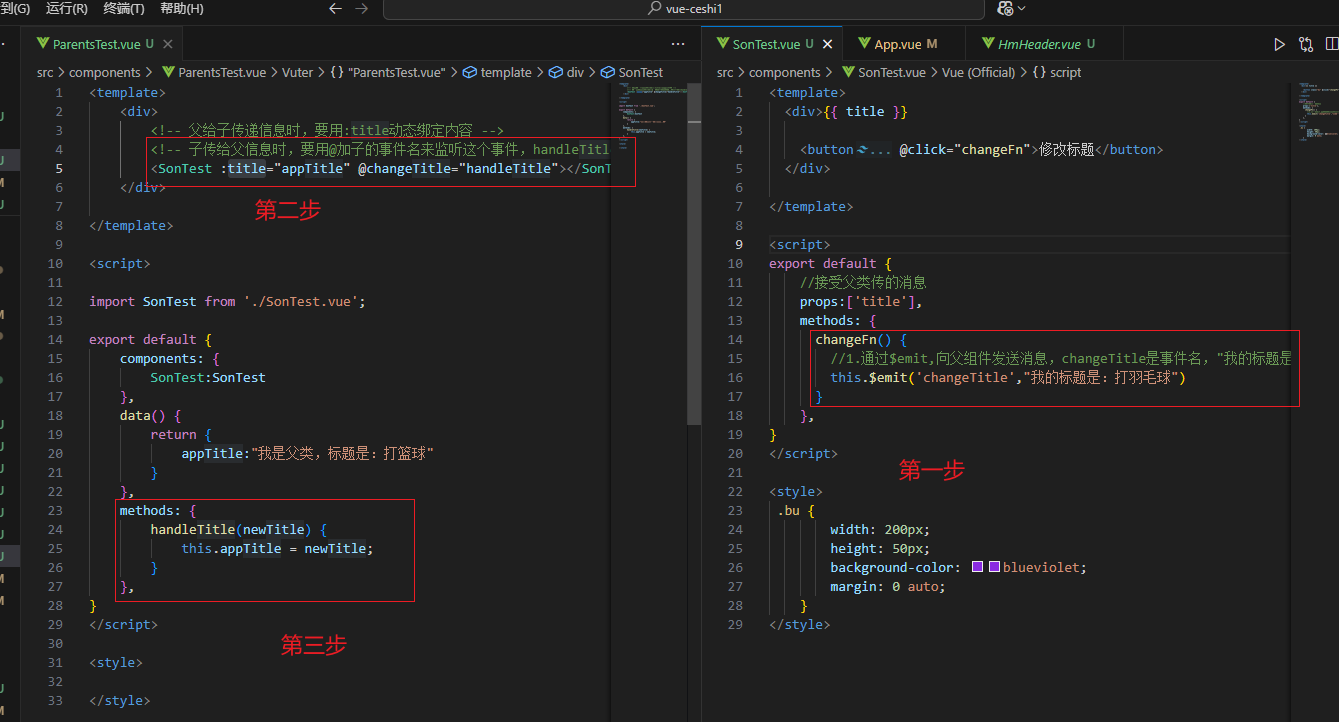Click the Vue icon on the HmHeader.vue tab
This screenshot has width=1339, height=722.
tap(990, 44)
